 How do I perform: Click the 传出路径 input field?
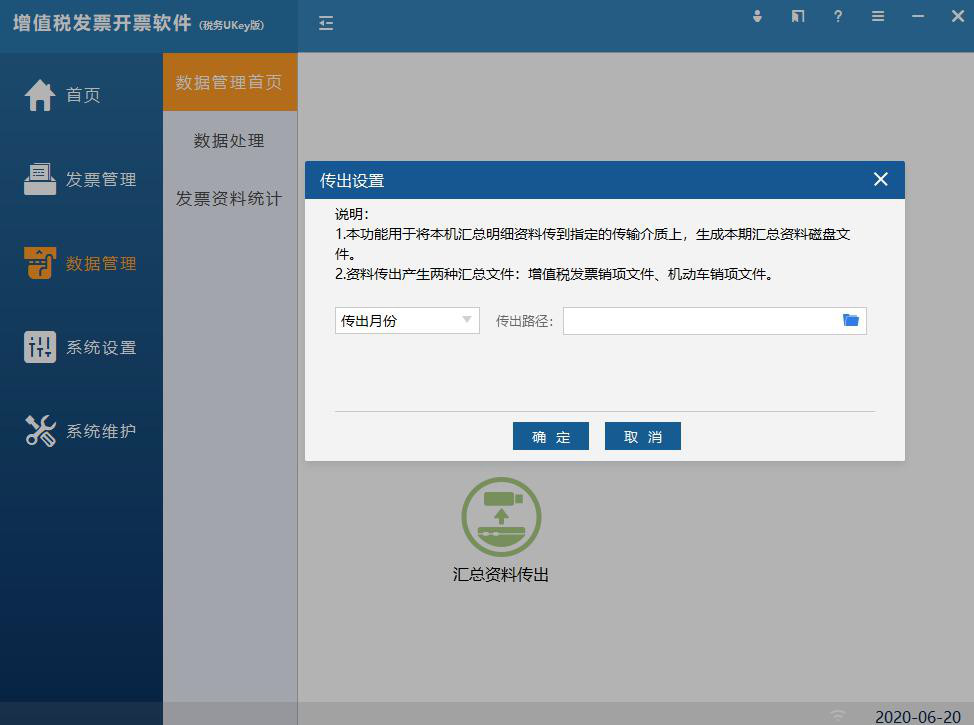714,321
